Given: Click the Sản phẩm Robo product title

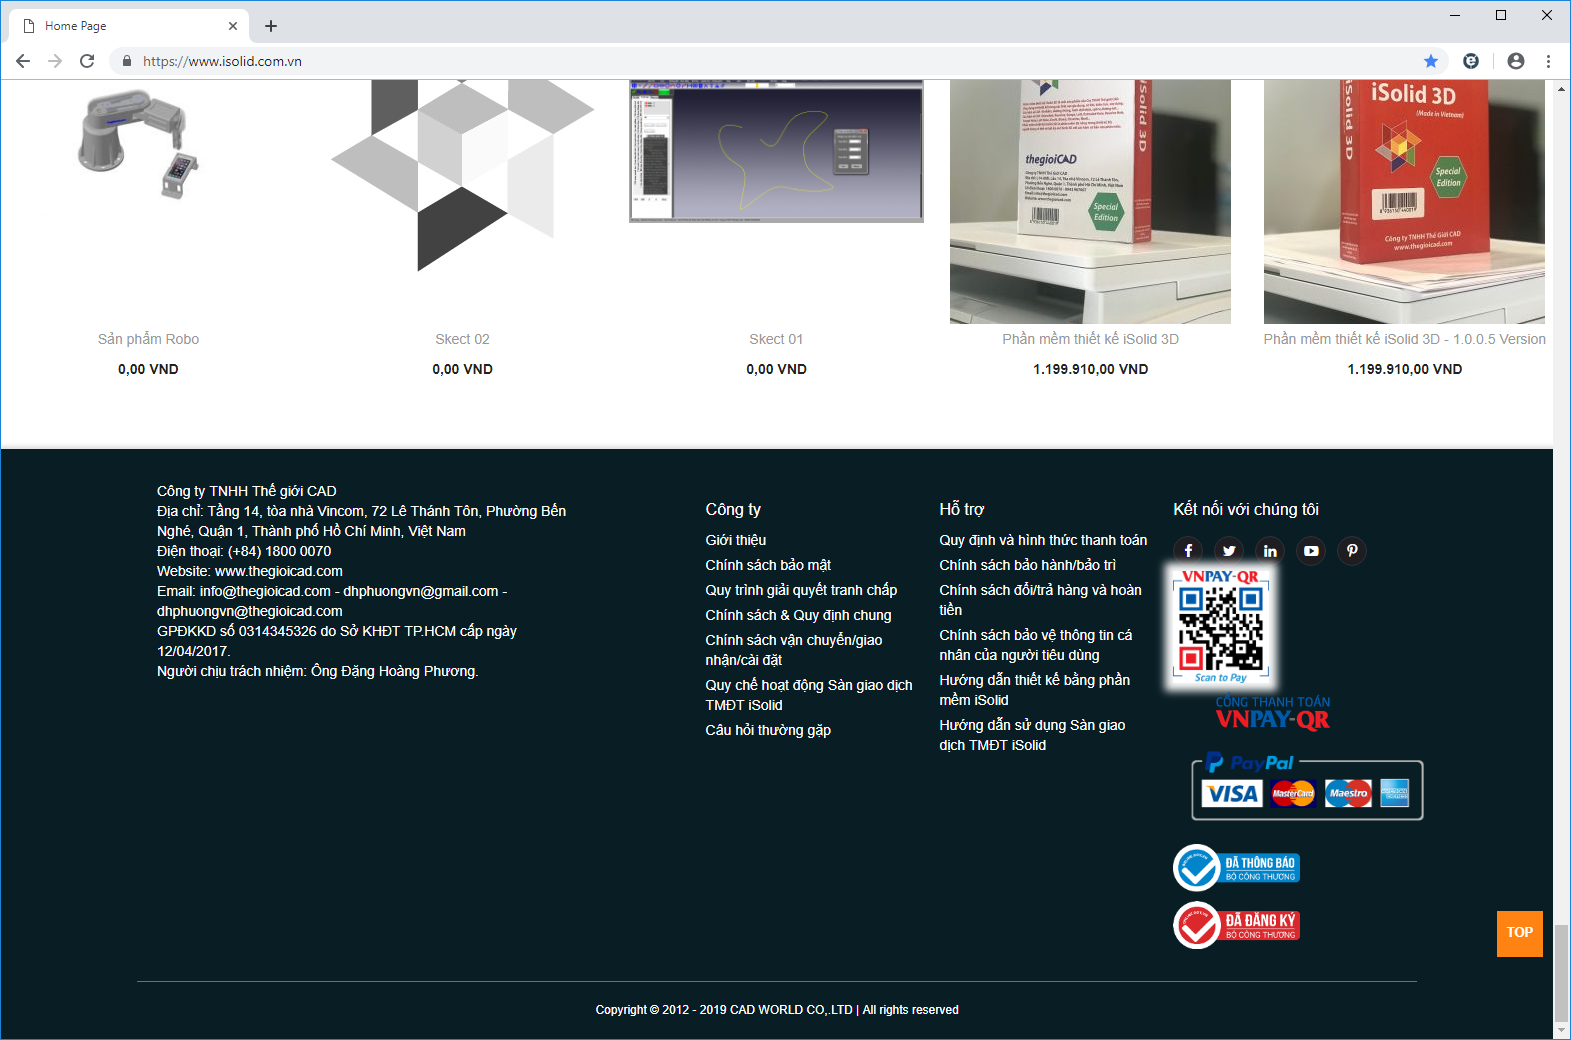Looking at the screenshot, I should [148, 339].
